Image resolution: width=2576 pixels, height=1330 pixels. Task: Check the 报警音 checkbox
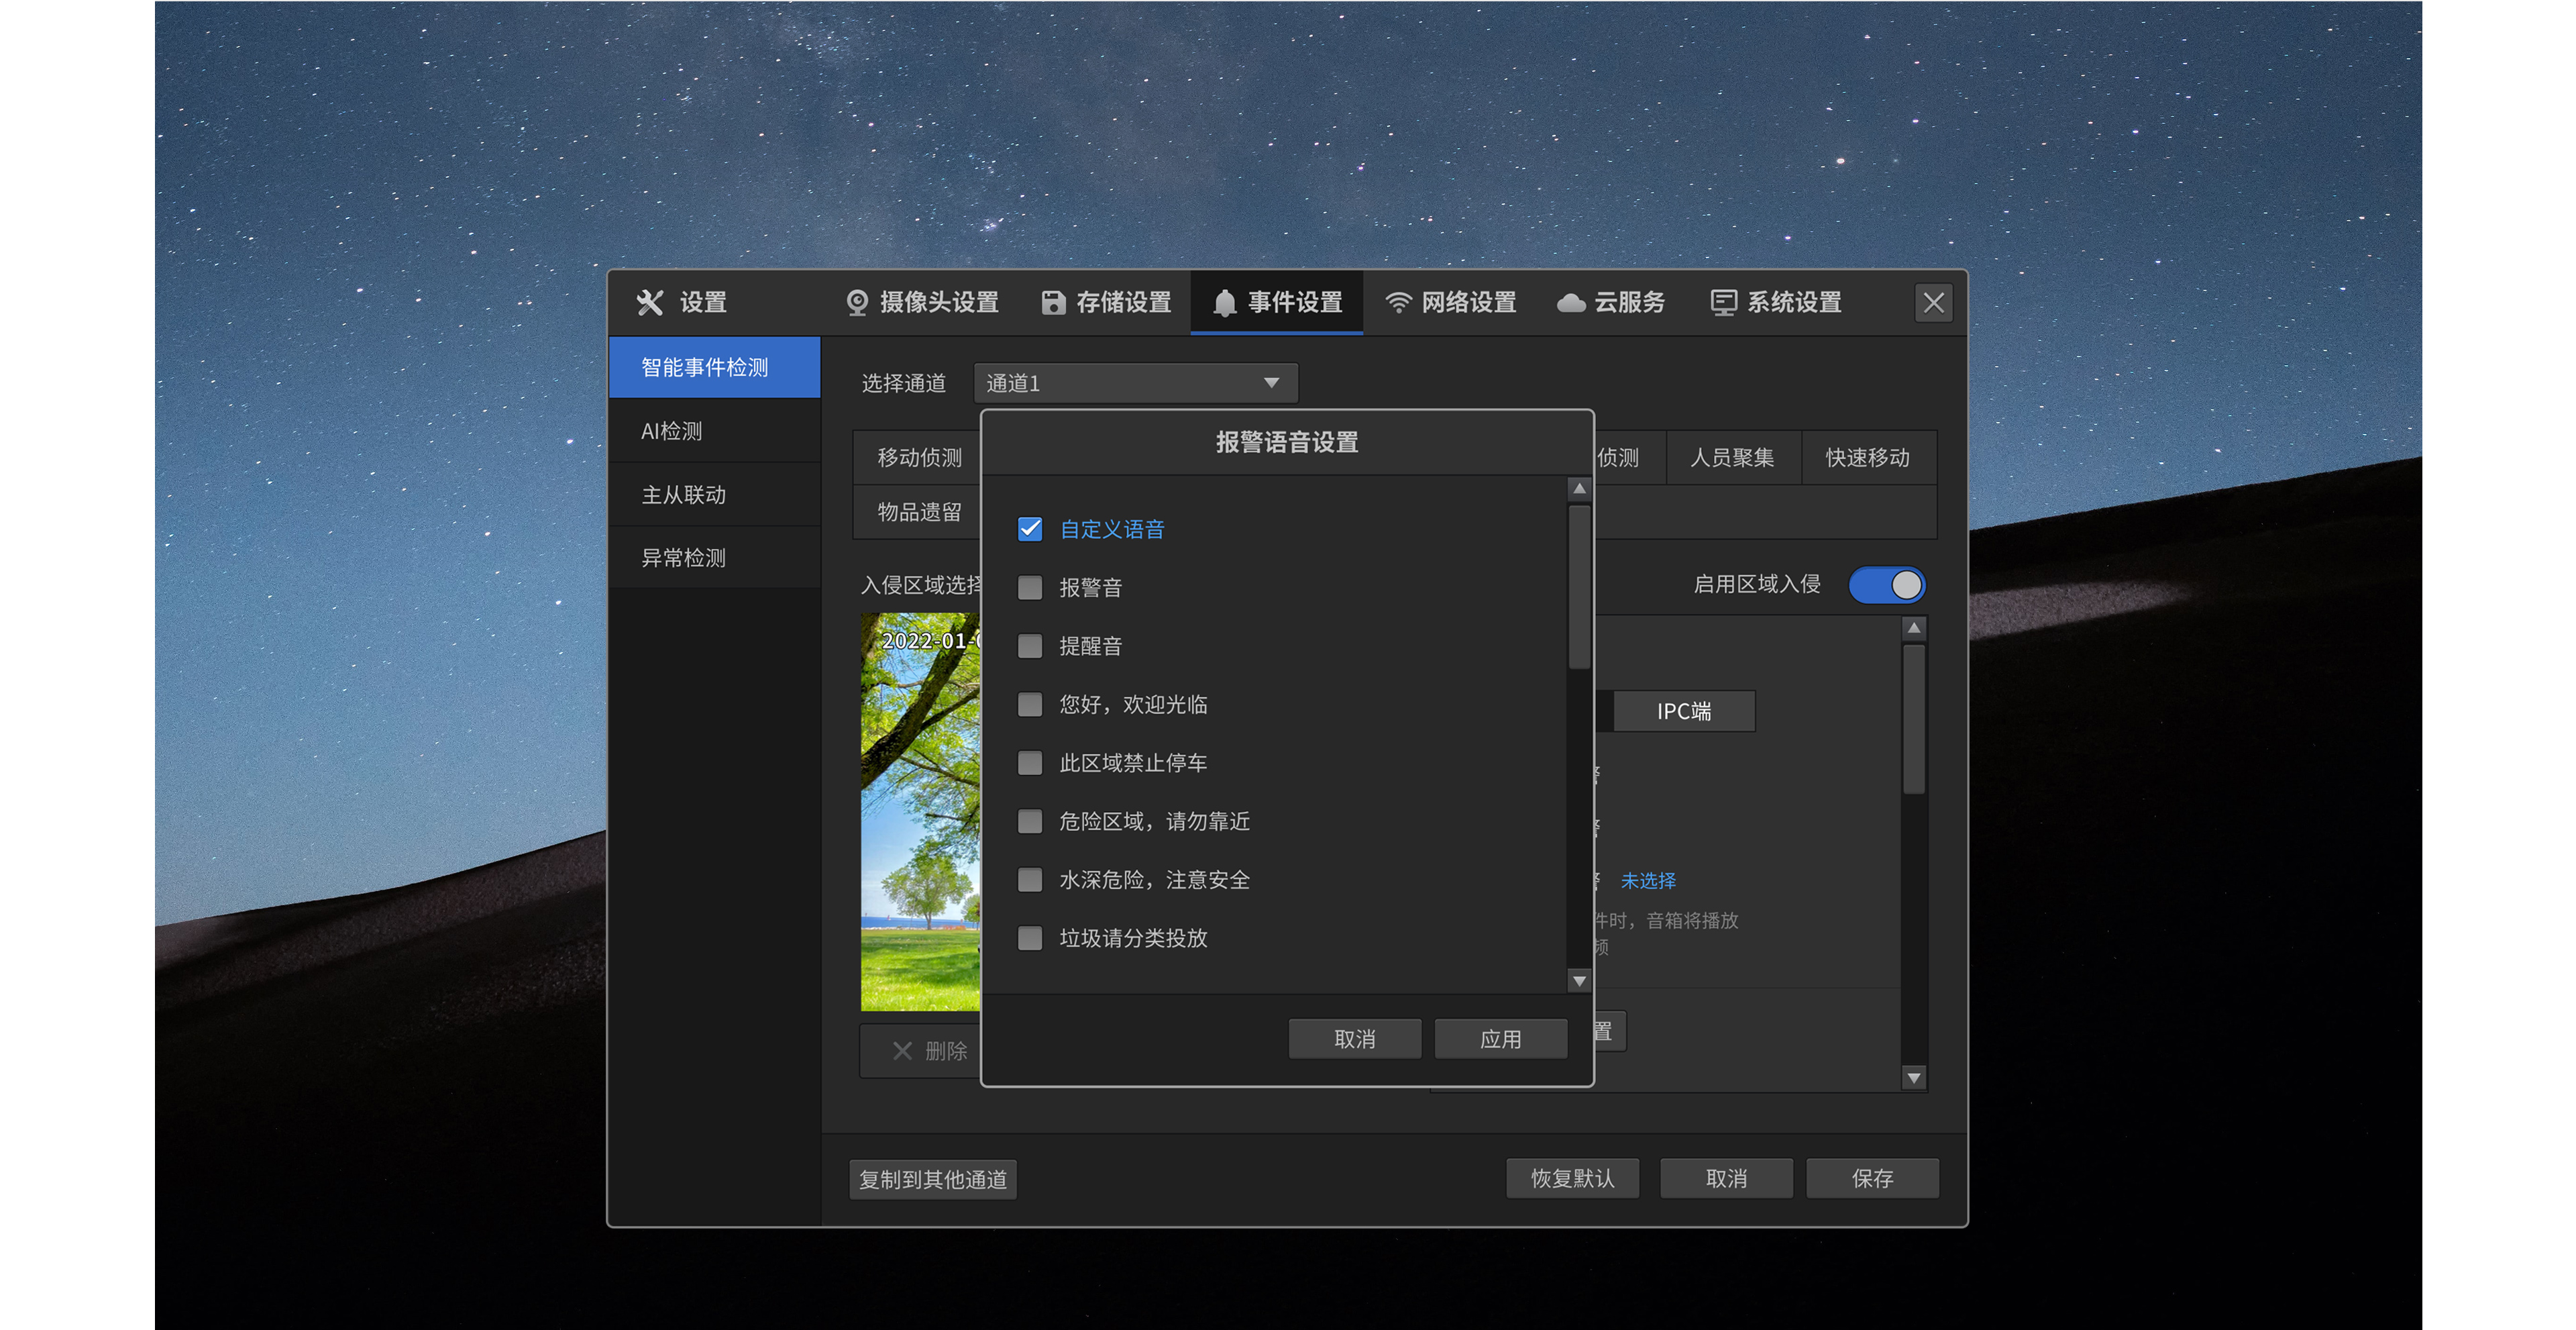coord(1029,587)
